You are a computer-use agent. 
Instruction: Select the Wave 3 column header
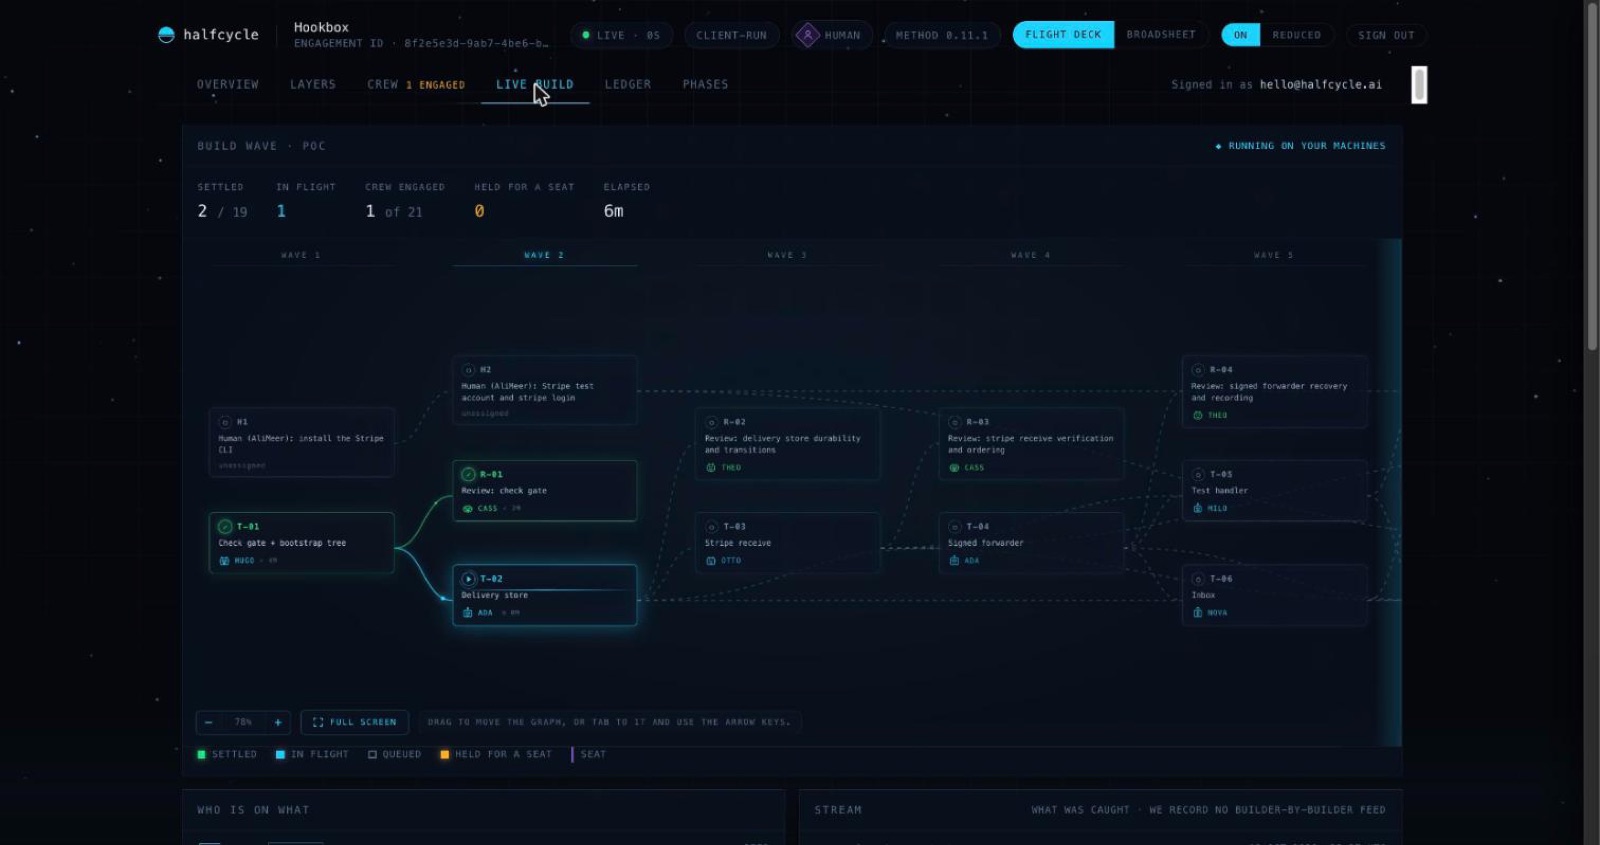787,255
